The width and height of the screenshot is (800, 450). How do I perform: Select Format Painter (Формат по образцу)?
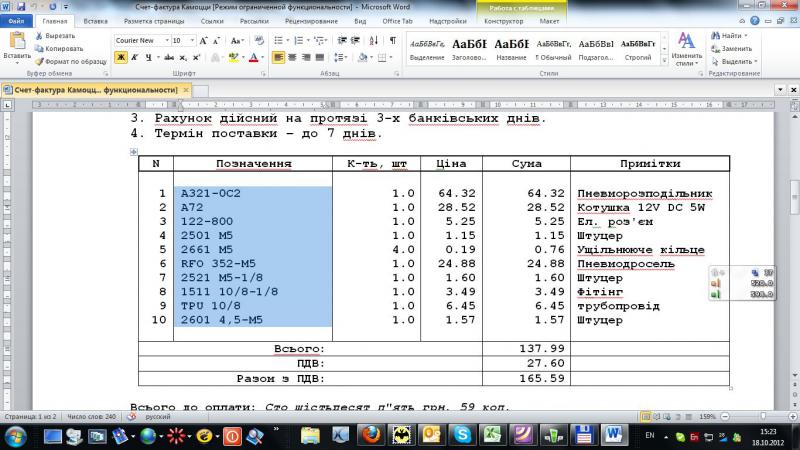pyautogui.click(x=68, y=61)
